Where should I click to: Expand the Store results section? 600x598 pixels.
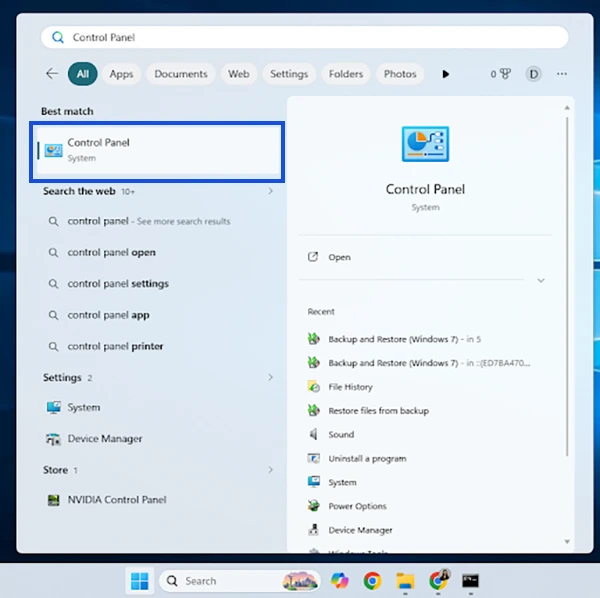tap(271, 470)
